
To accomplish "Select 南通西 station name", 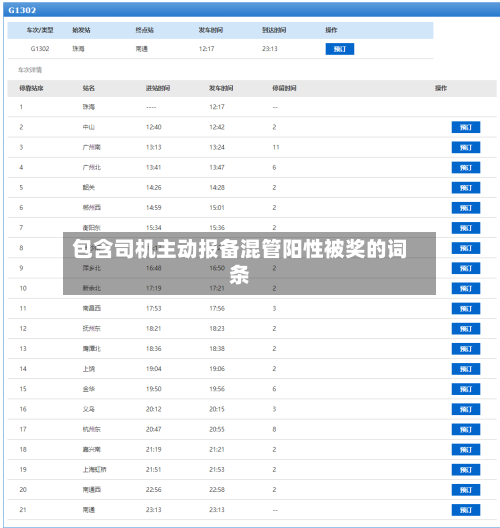I will click(x=92, y=490).
